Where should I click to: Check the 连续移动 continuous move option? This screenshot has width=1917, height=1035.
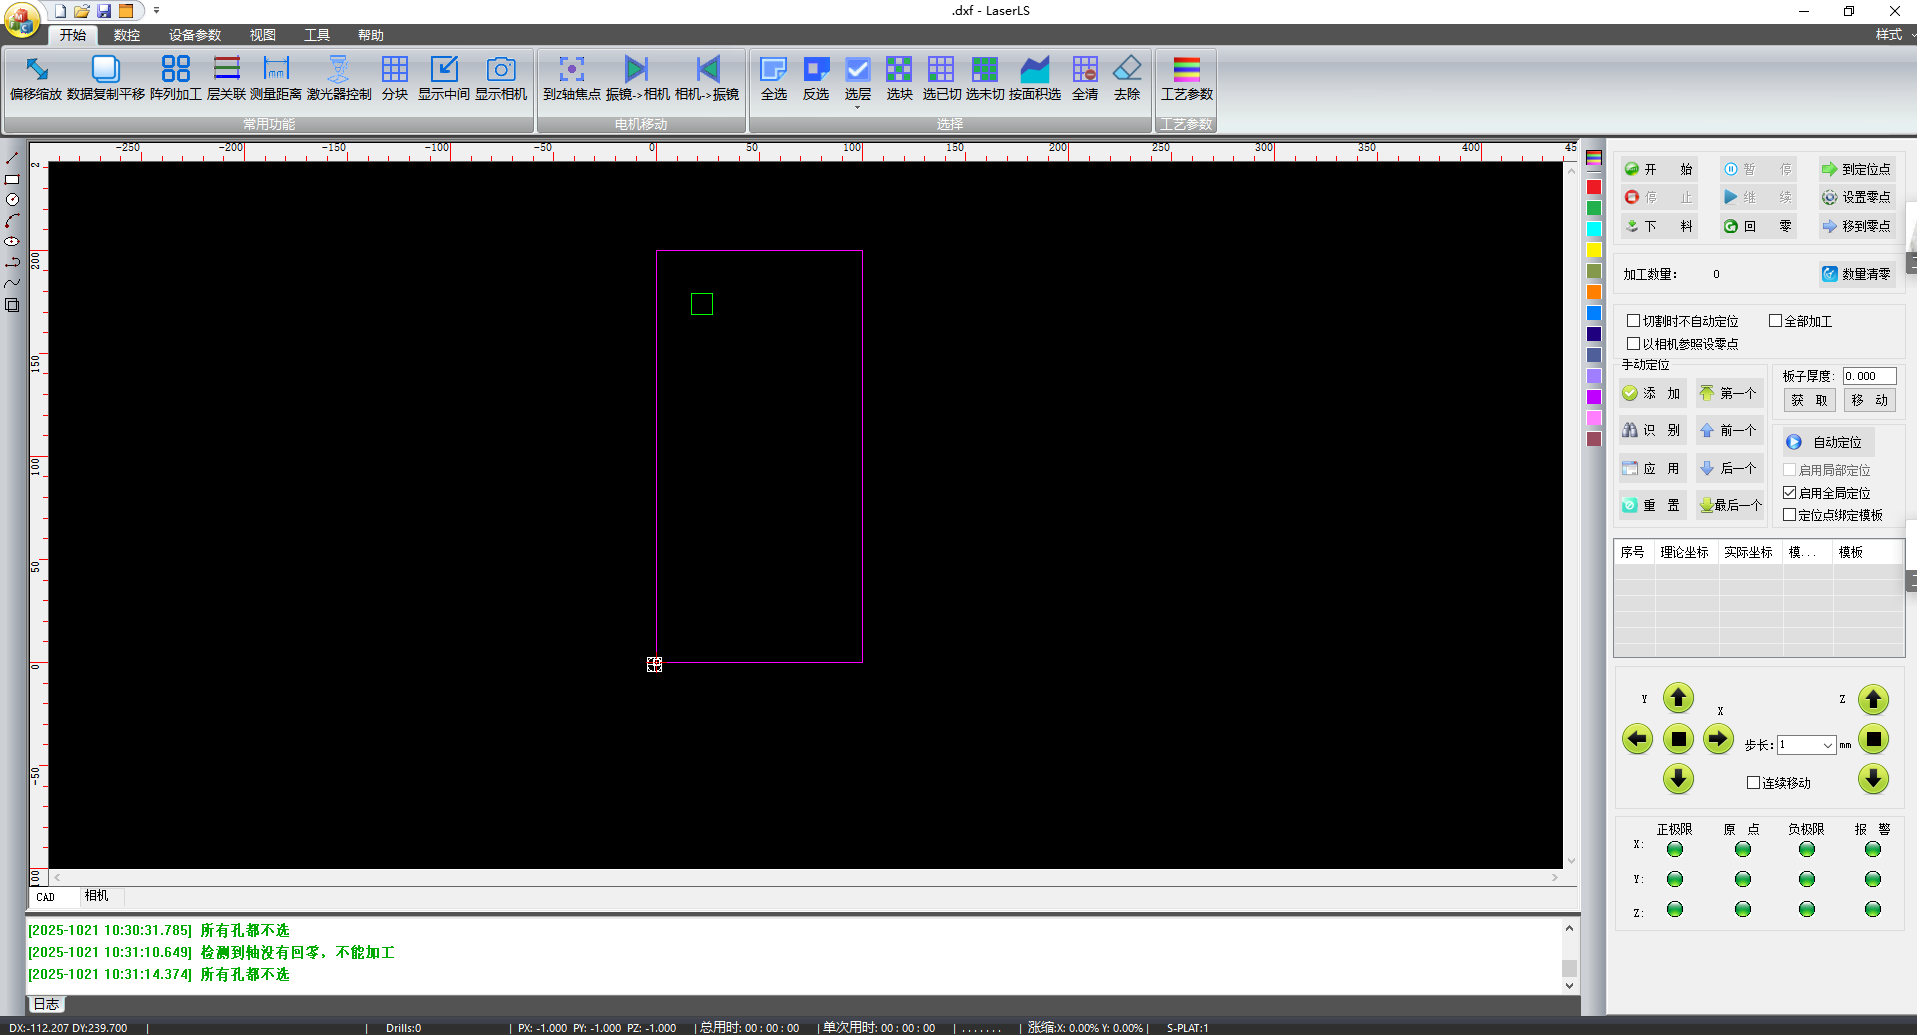point(1753,783)
